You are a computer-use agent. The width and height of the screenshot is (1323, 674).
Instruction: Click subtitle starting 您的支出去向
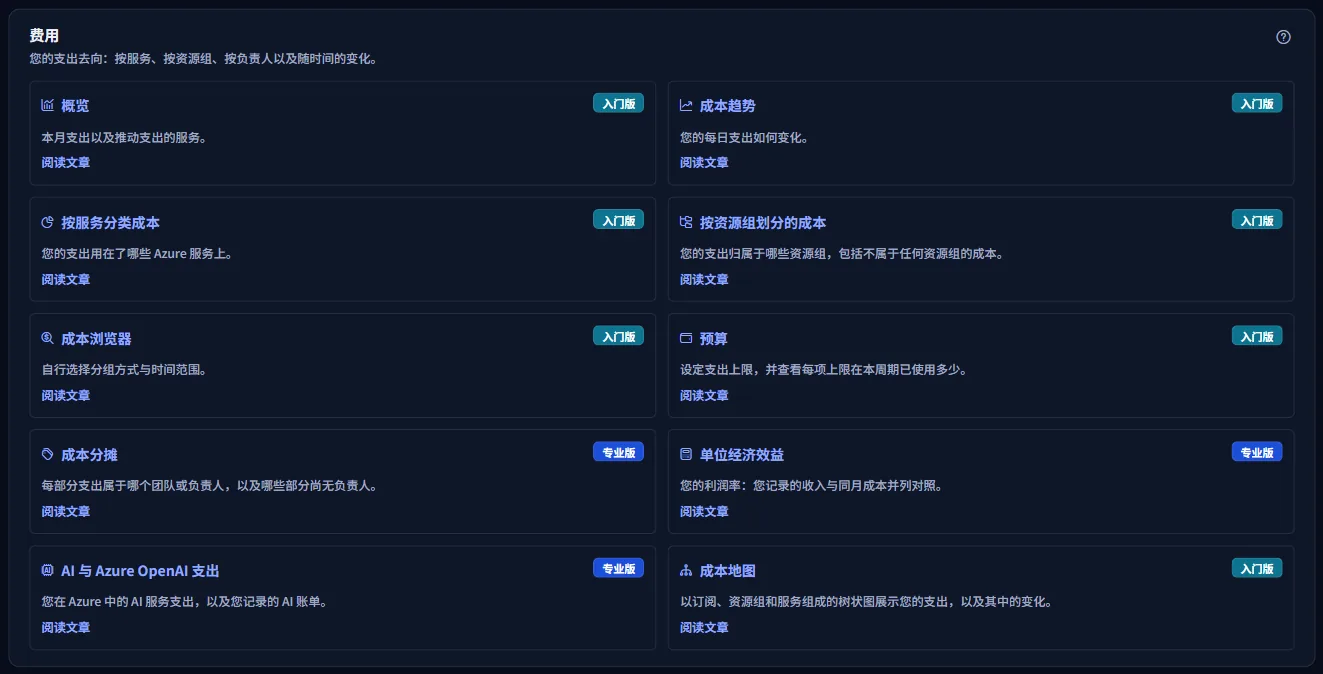[x=203, y=59]
